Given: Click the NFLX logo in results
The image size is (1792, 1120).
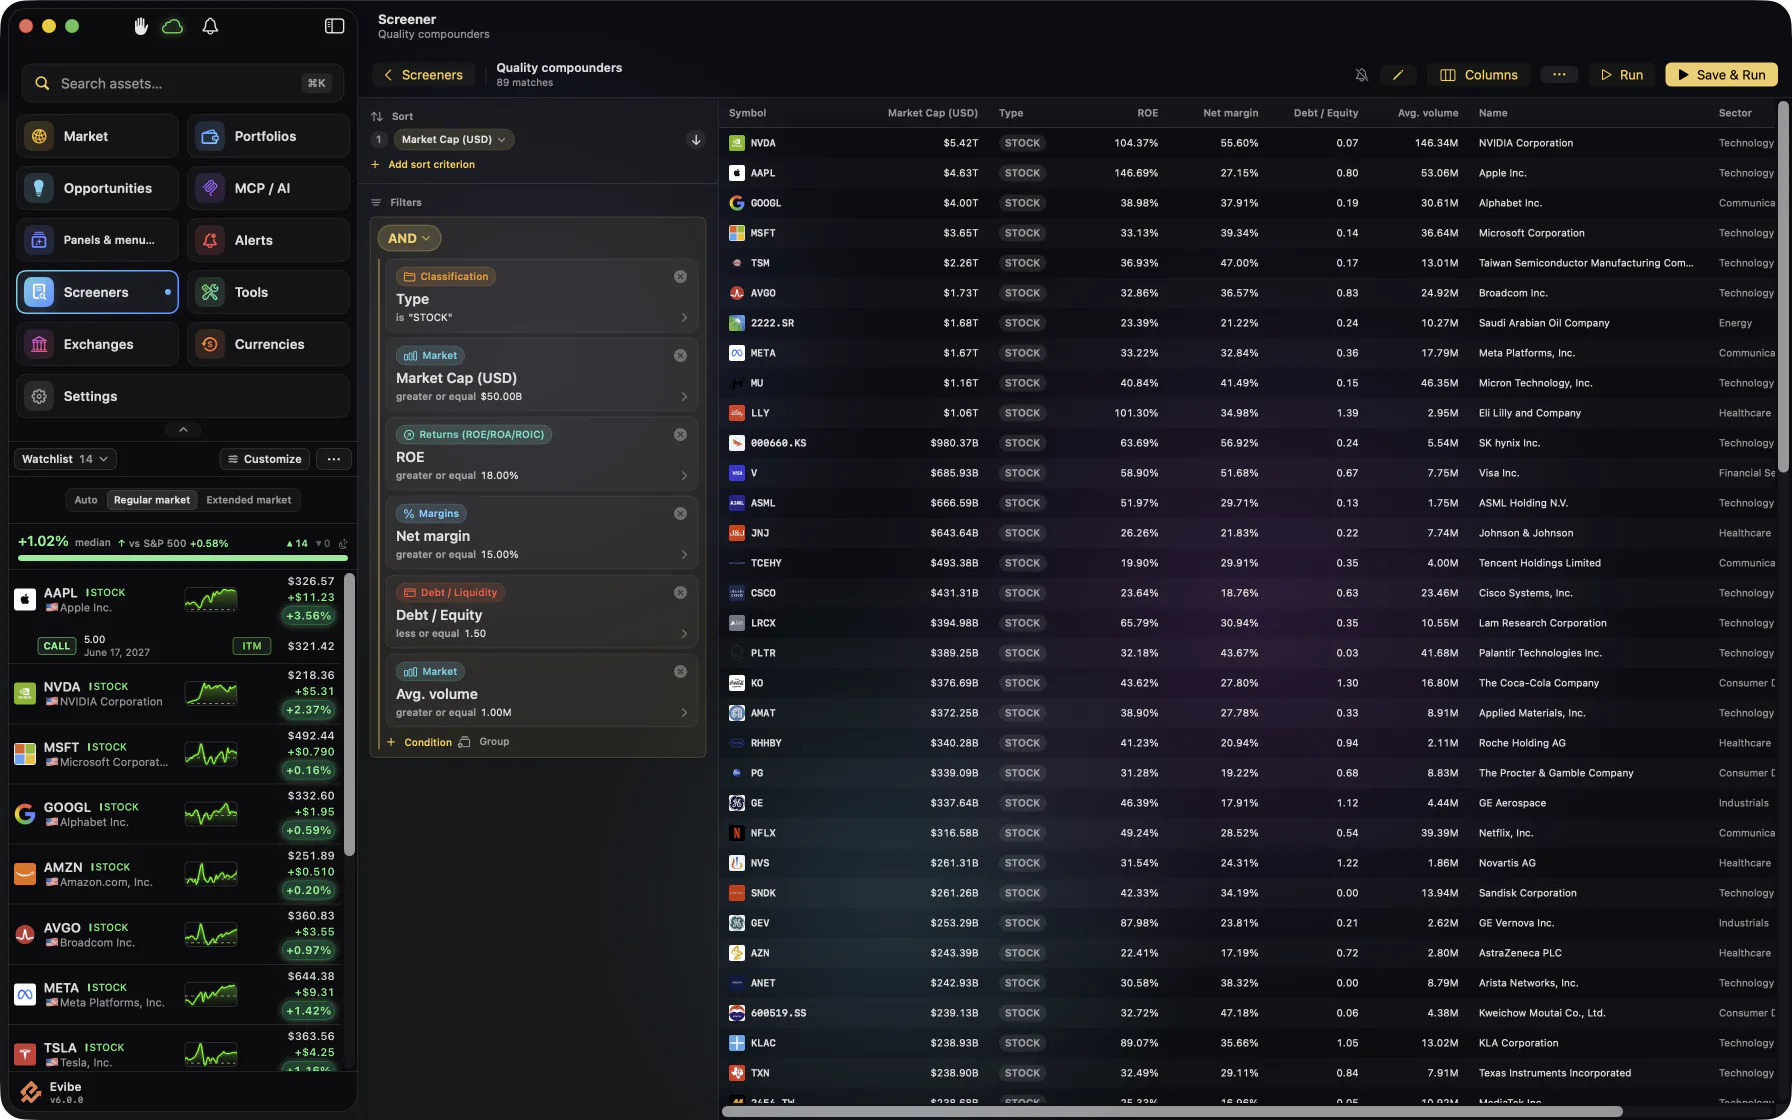Looking at the screenshot, I should point(737,833).
